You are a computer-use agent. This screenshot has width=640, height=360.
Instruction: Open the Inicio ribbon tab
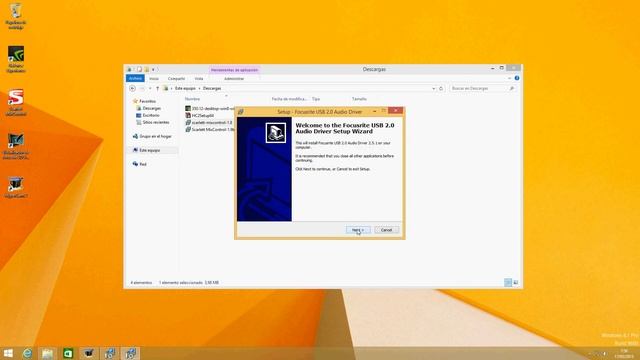(x=154, y=78)
